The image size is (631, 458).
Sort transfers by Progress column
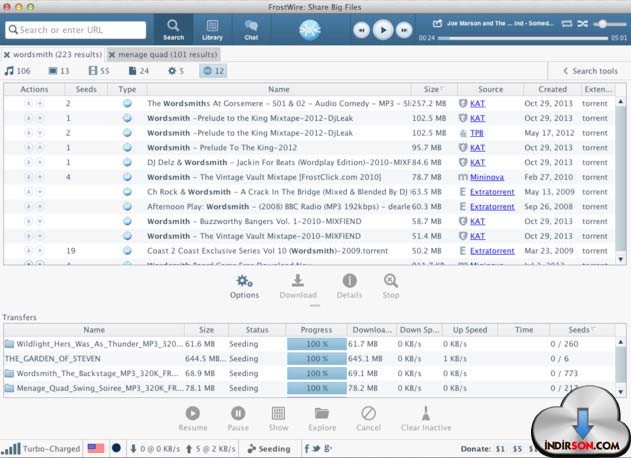coord(316,330)
